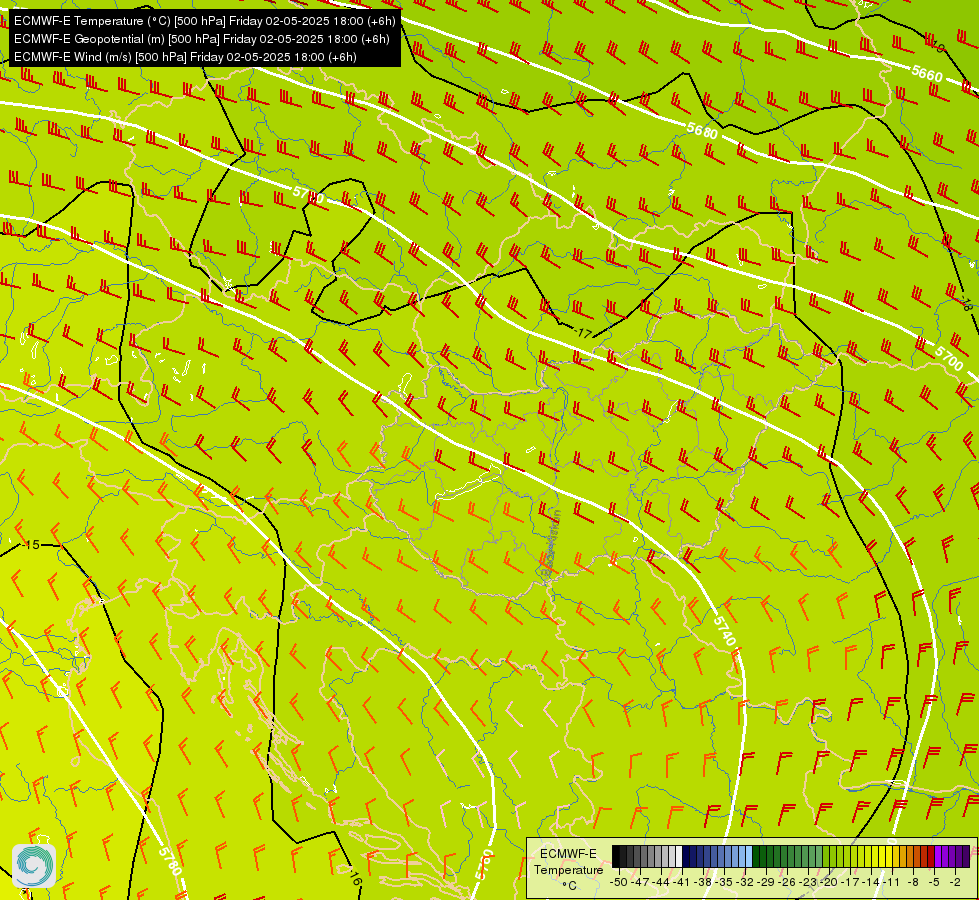This screenshot has width=979, height=900.
Task: Click the -41 value on temperature legend
Action: pyautogui.click(x=682, y=882)
